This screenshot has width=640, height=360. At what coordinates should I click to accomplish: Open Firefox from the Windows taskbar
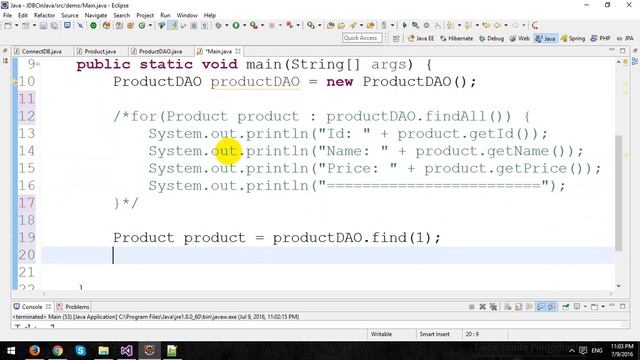pyautogui.click(x=34, y=350)
